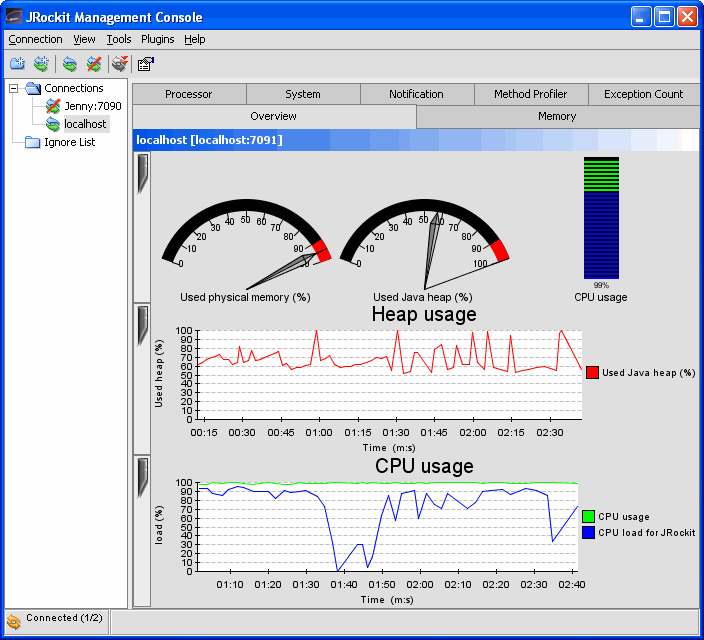The height and width of the screenshot is (640, 704).
Task: Collapse the gauges section using its side handle
Action: [x=142, y=173]
